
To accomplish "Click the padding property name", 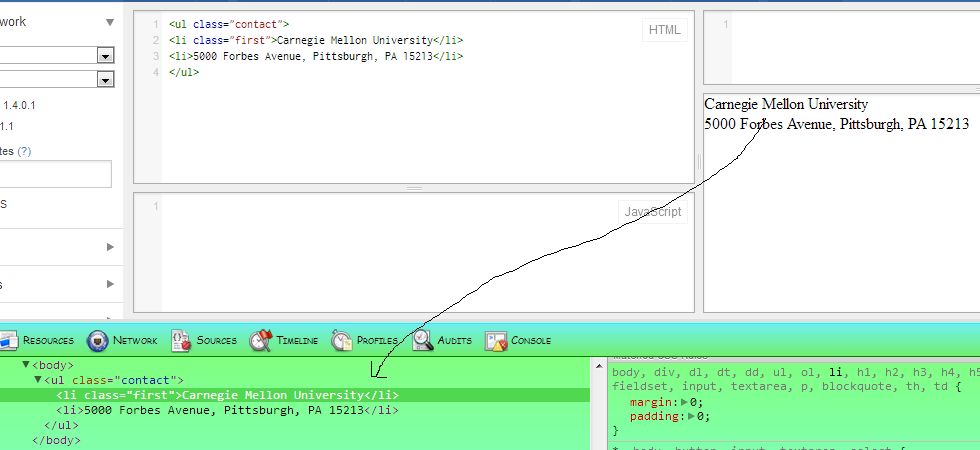I will [654, 416].
